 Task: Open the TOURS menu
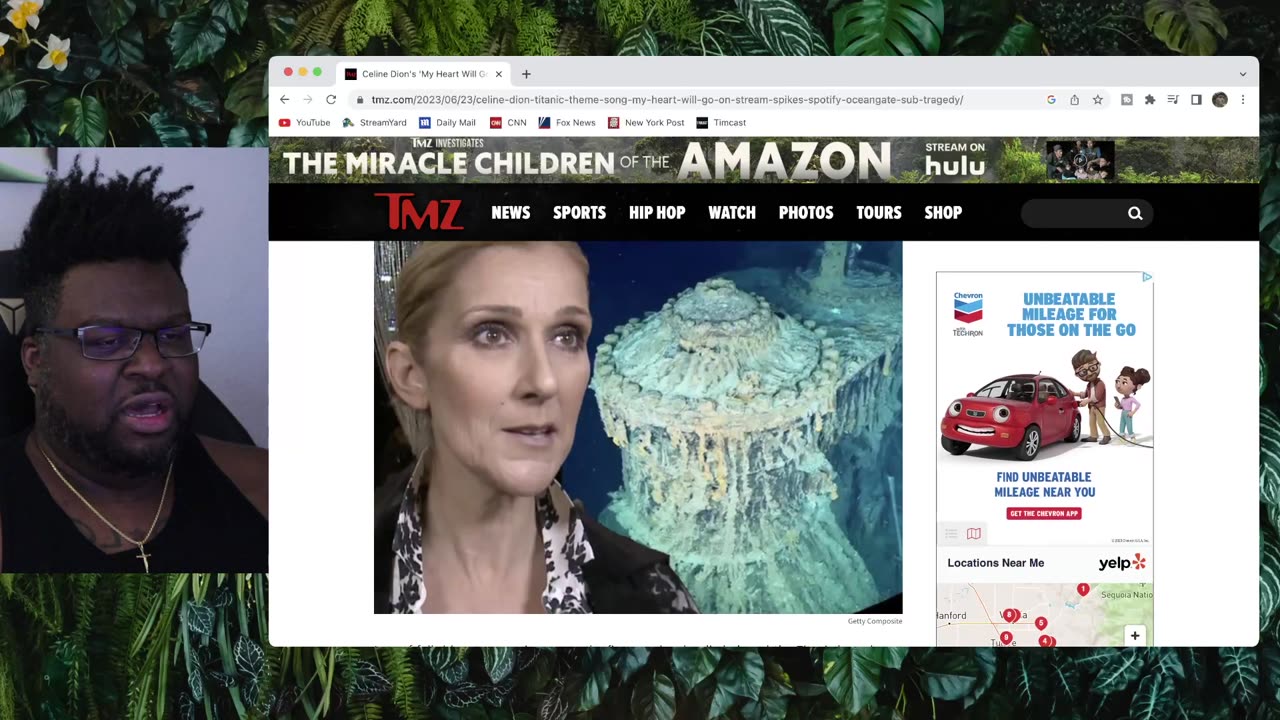[879, 213]
